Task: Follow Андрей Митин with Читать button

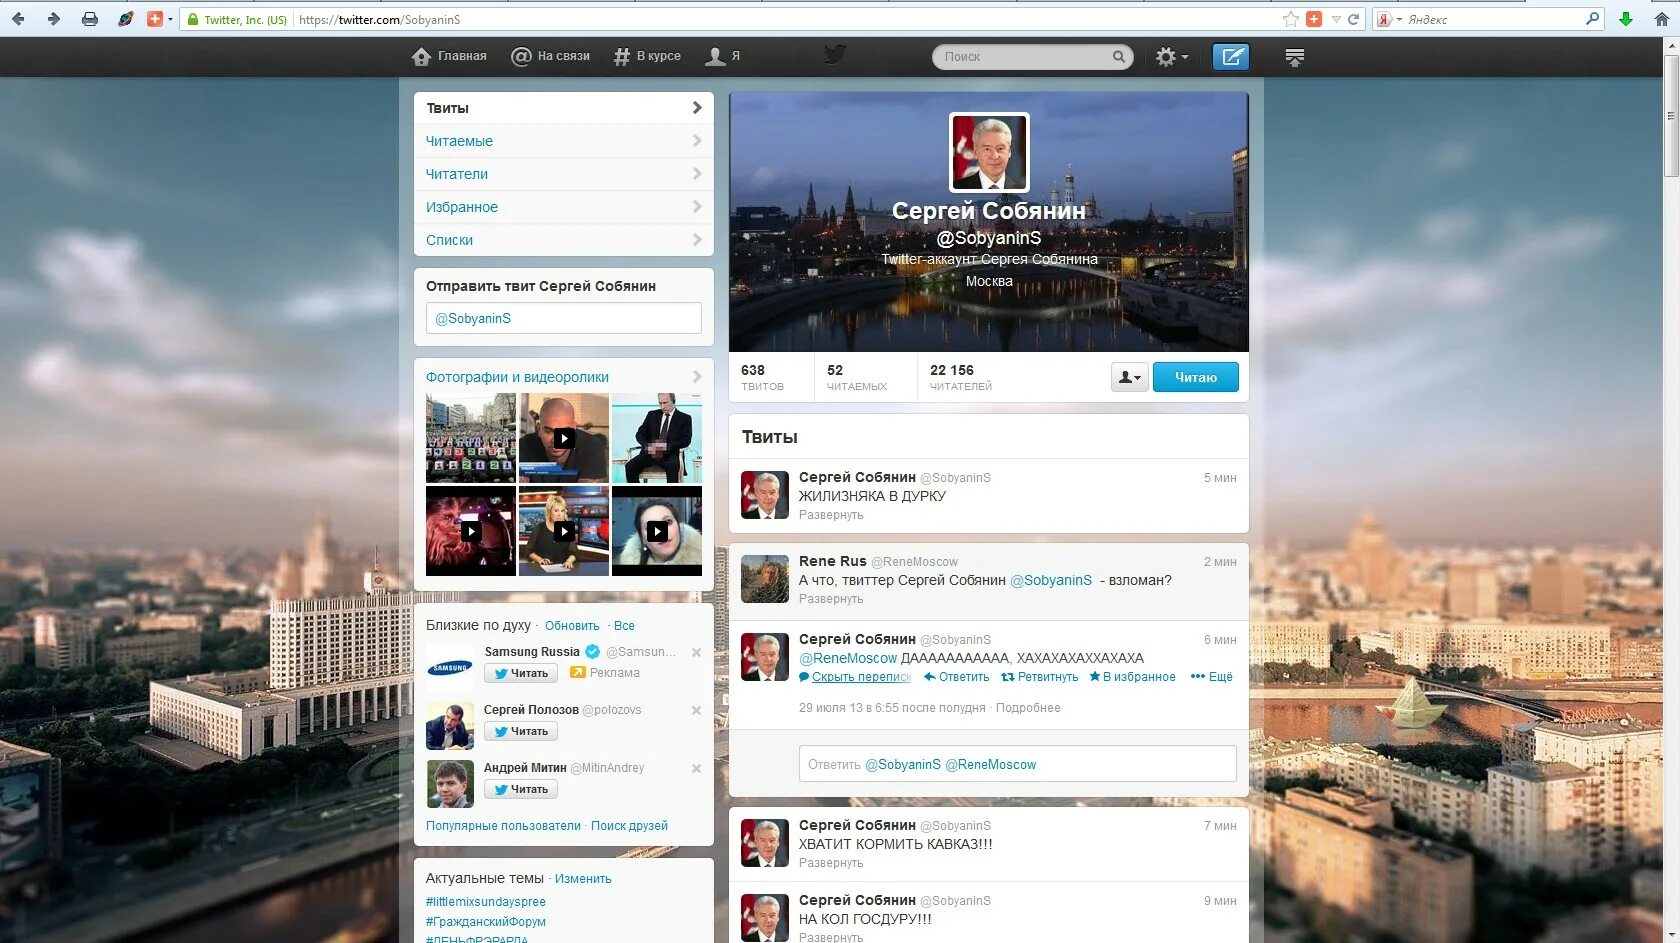Action: click(521, 789)
